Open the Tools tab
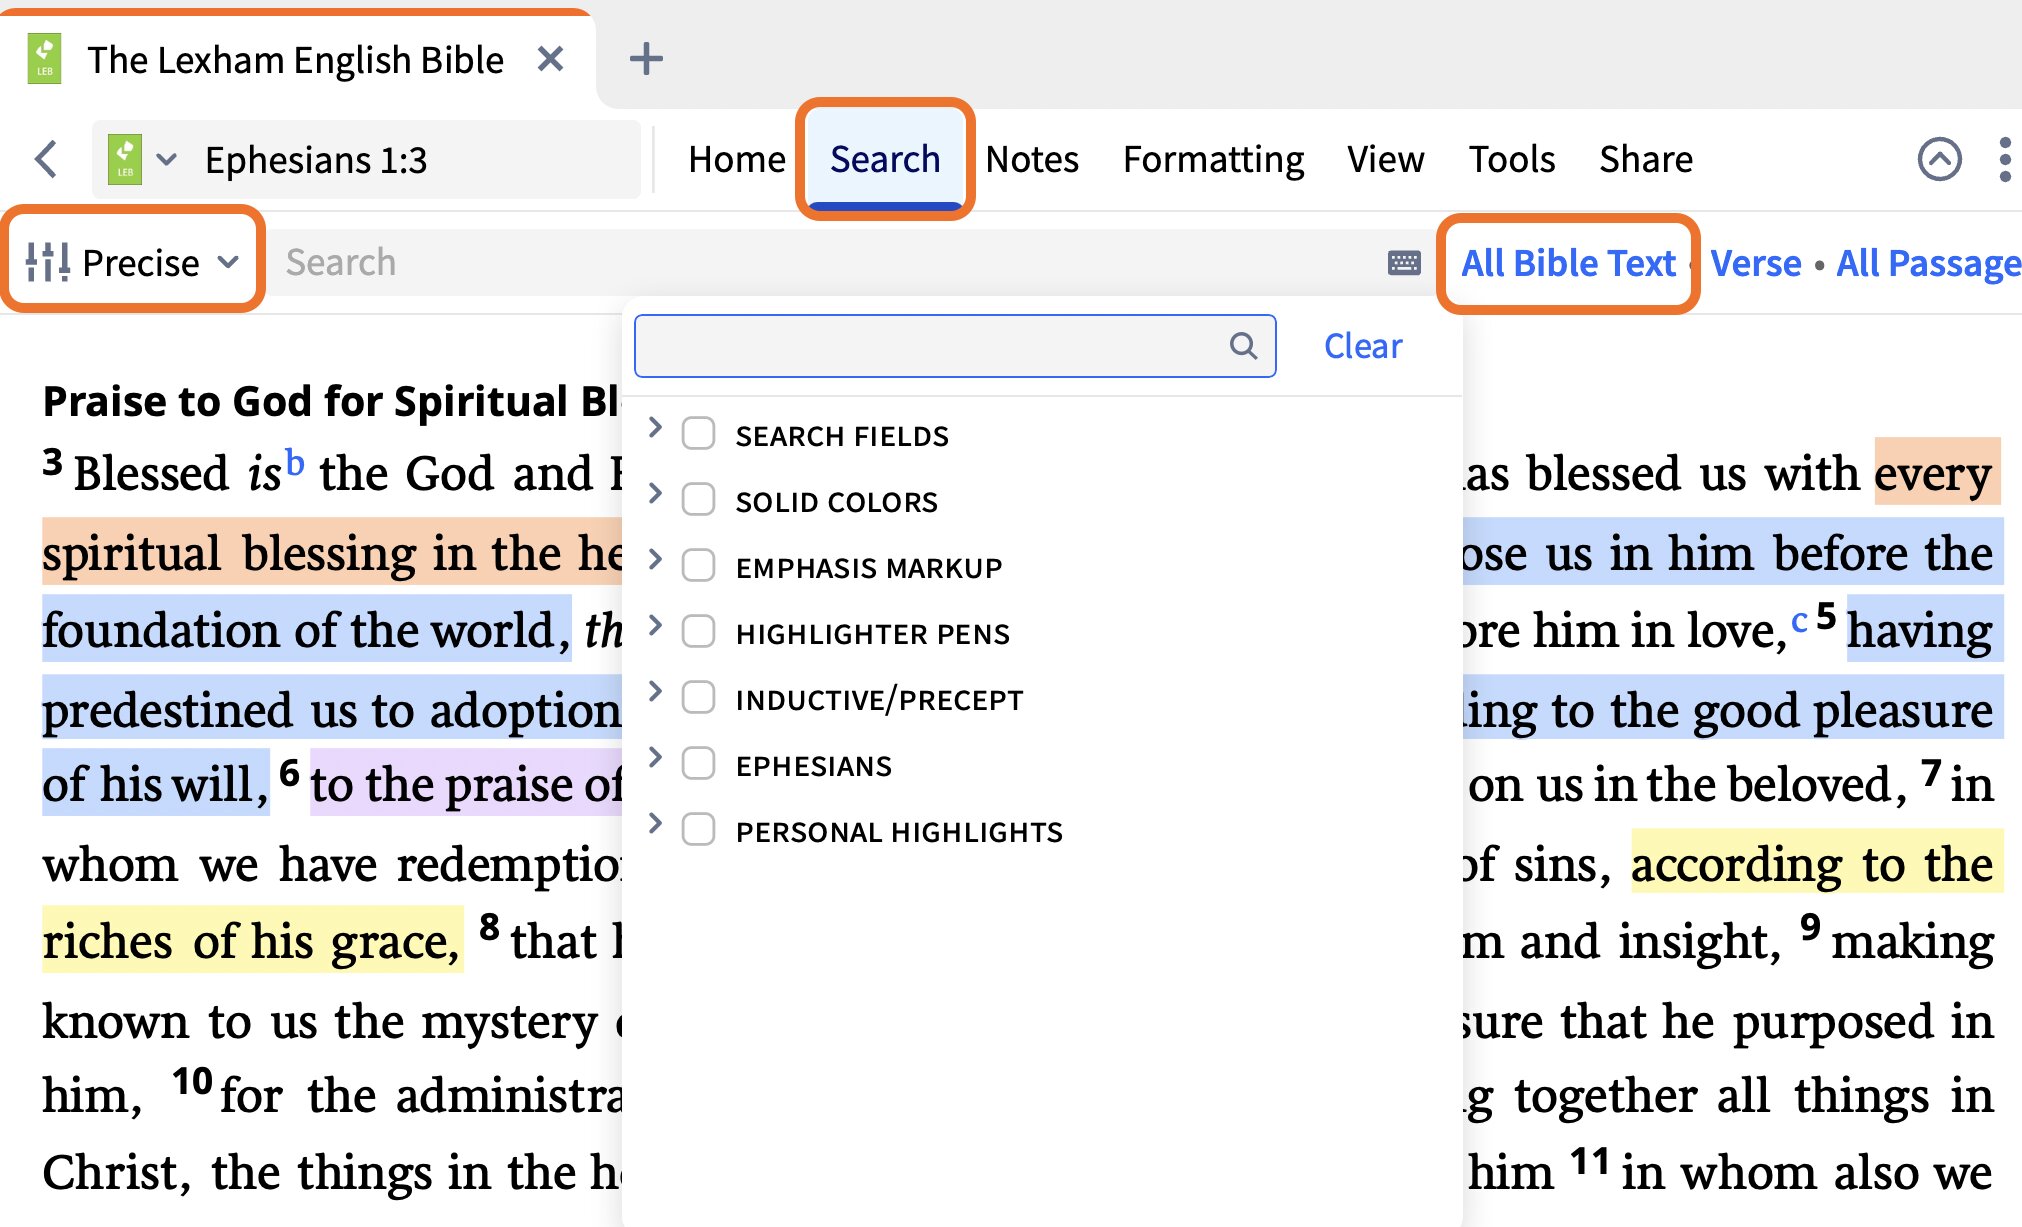This screenshot has width=2022, height=1227. pyautogui.click(x=1512, y=159)
